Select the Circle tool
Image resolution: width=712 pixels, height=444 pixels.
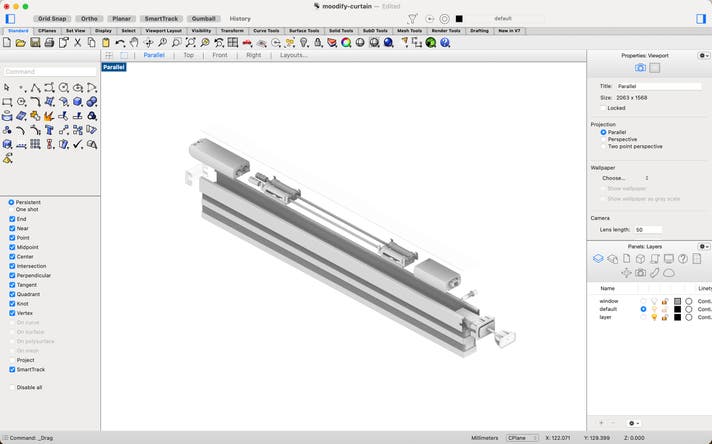[x=64, y=87]
